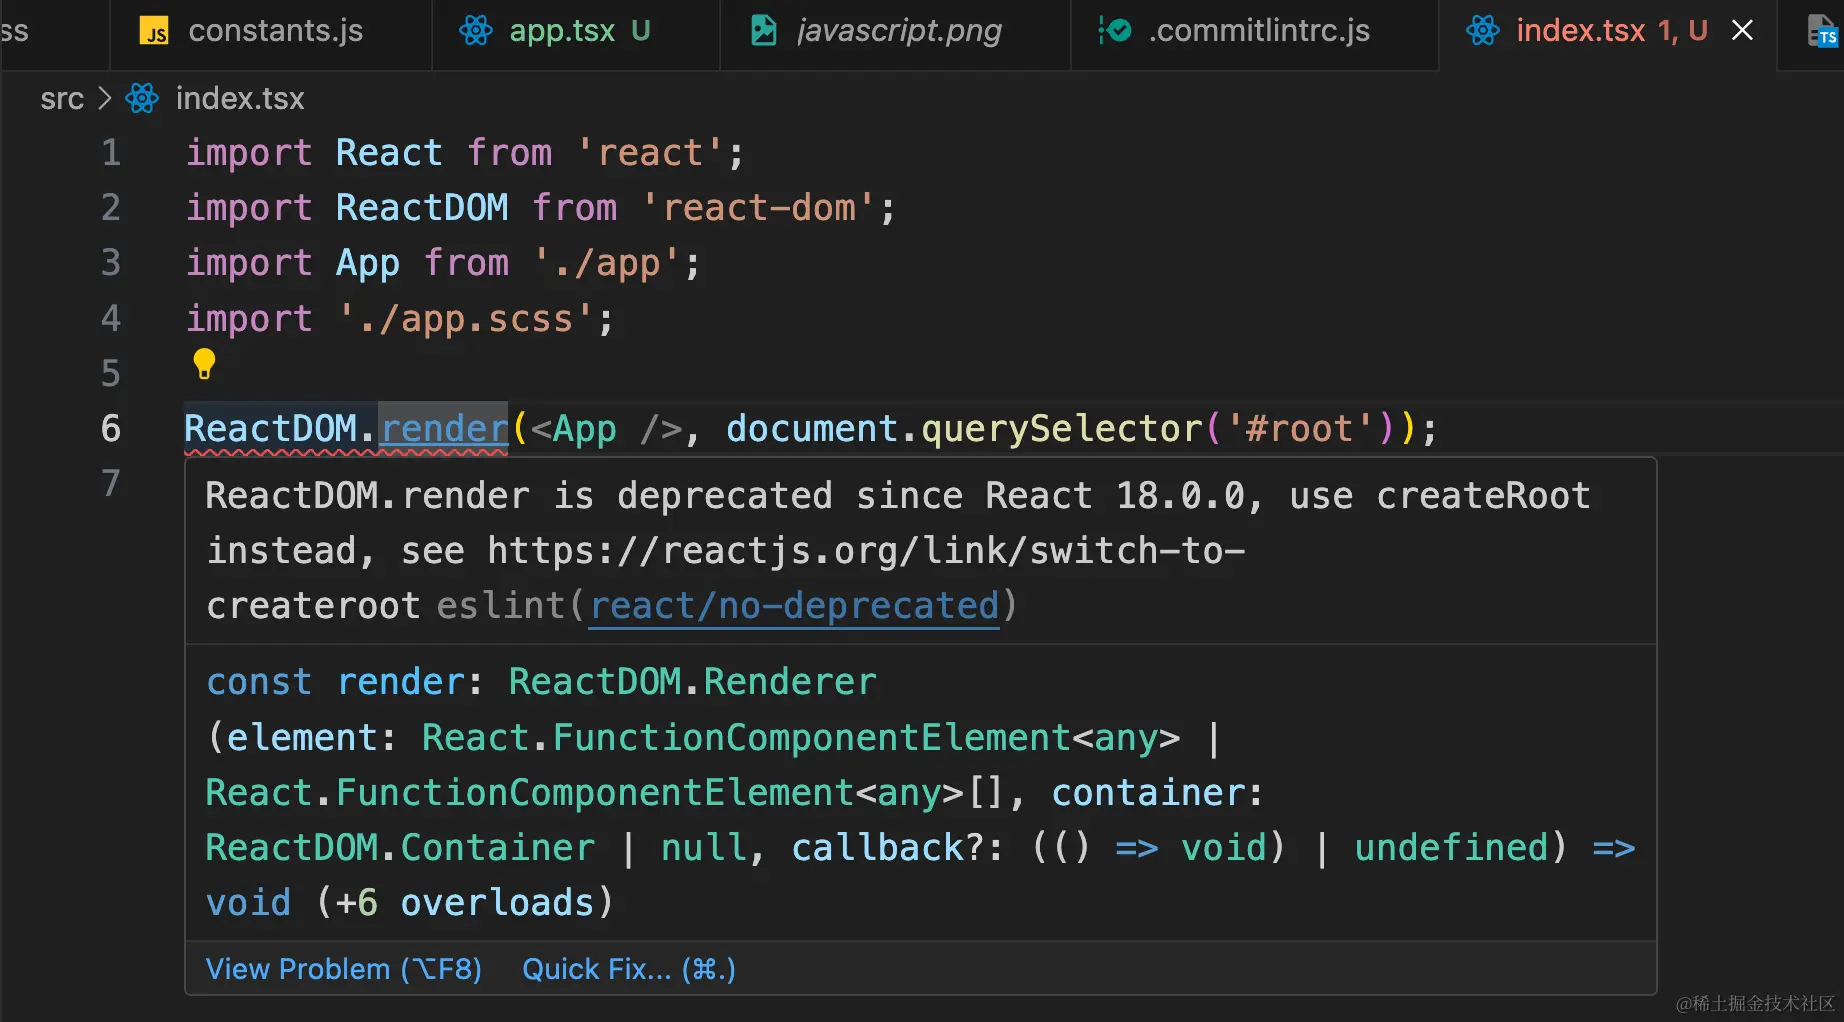Click ReactDOM.Renderer type in the hover popup
Screen dimensions: 1844x1022
tap(692, 682)
